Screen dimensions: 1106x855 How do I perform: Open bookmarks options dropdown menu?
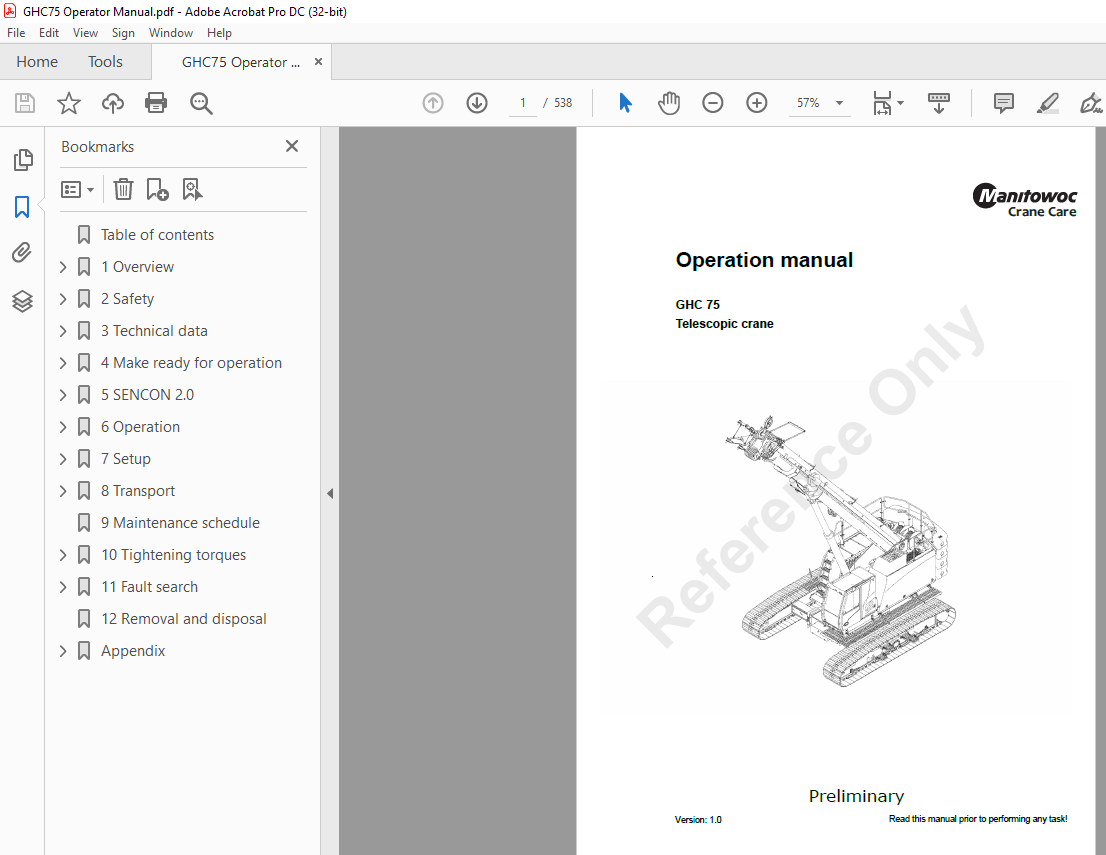(x=78, y=189)
